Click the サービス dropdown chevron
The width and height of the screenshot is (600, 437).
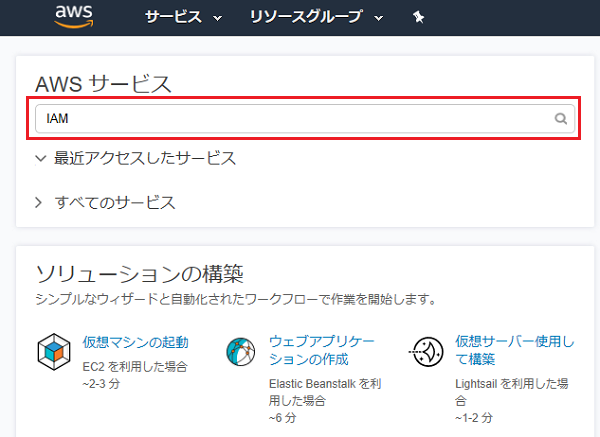tap(217, 18)
